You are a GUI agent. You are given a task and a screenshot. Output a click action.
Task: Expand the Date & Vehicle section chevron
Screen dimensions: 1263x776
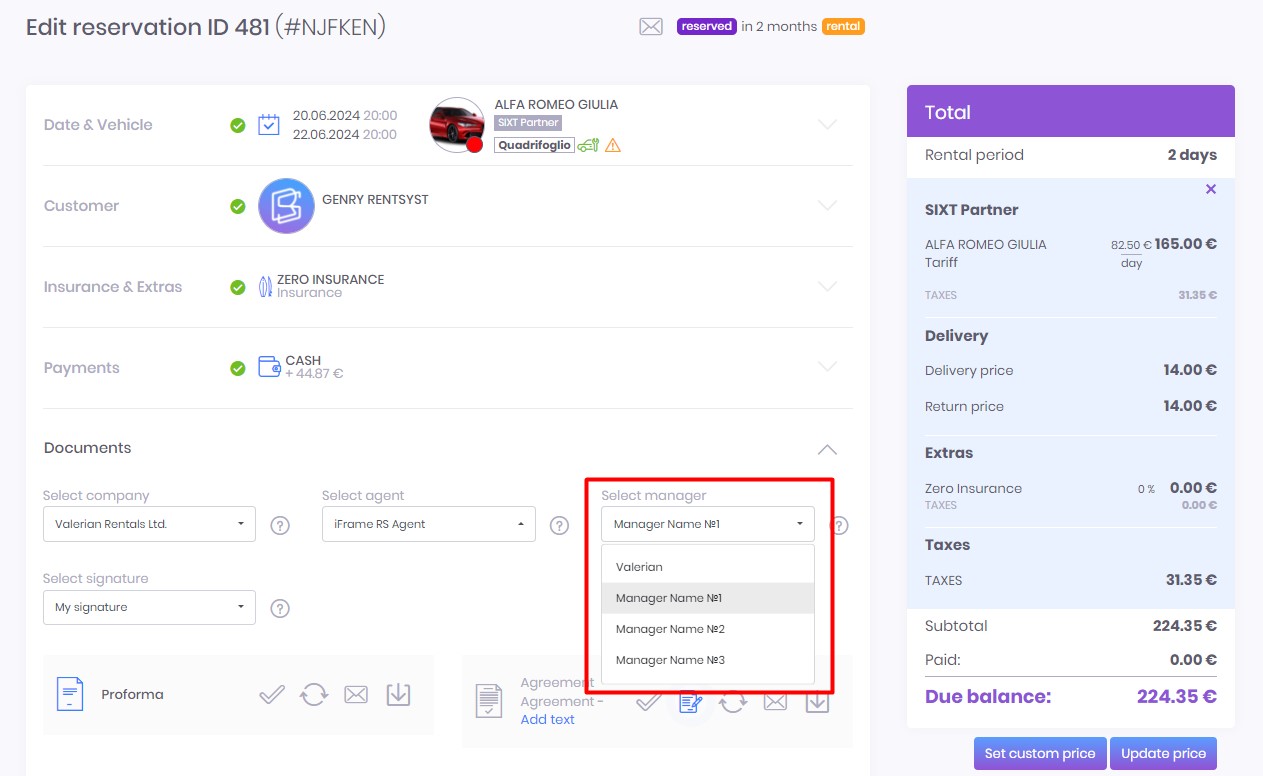[827, 125]
